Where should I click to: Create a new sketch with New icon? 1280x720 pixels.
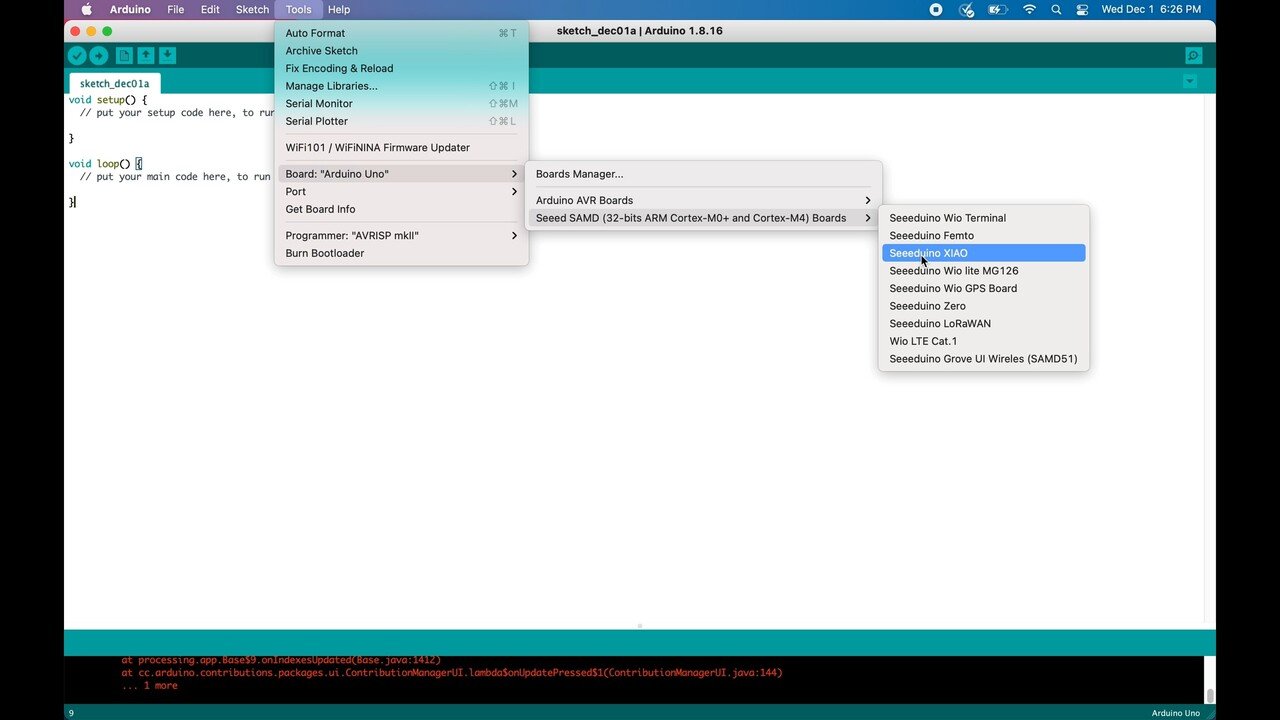pyautogui.click(x=124, y=56)
